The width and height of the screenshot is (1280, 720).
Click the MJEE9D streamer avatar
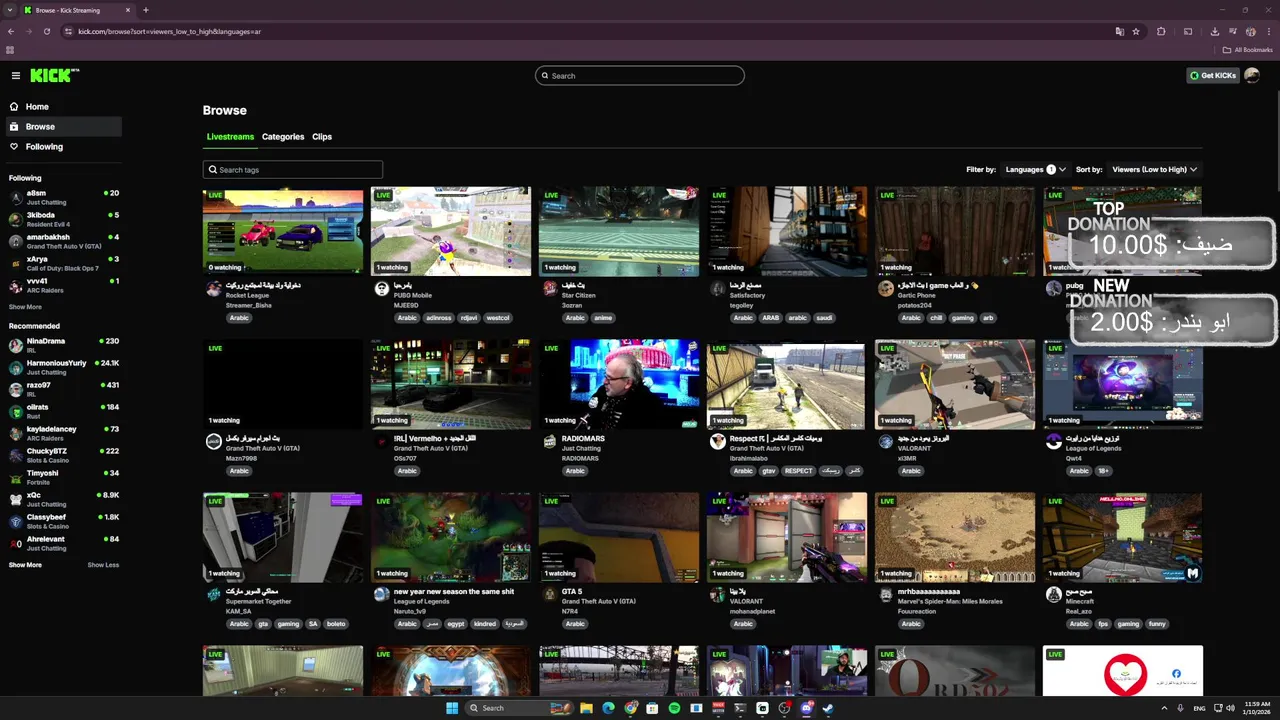pyautogui.click(x=382, y=289)
